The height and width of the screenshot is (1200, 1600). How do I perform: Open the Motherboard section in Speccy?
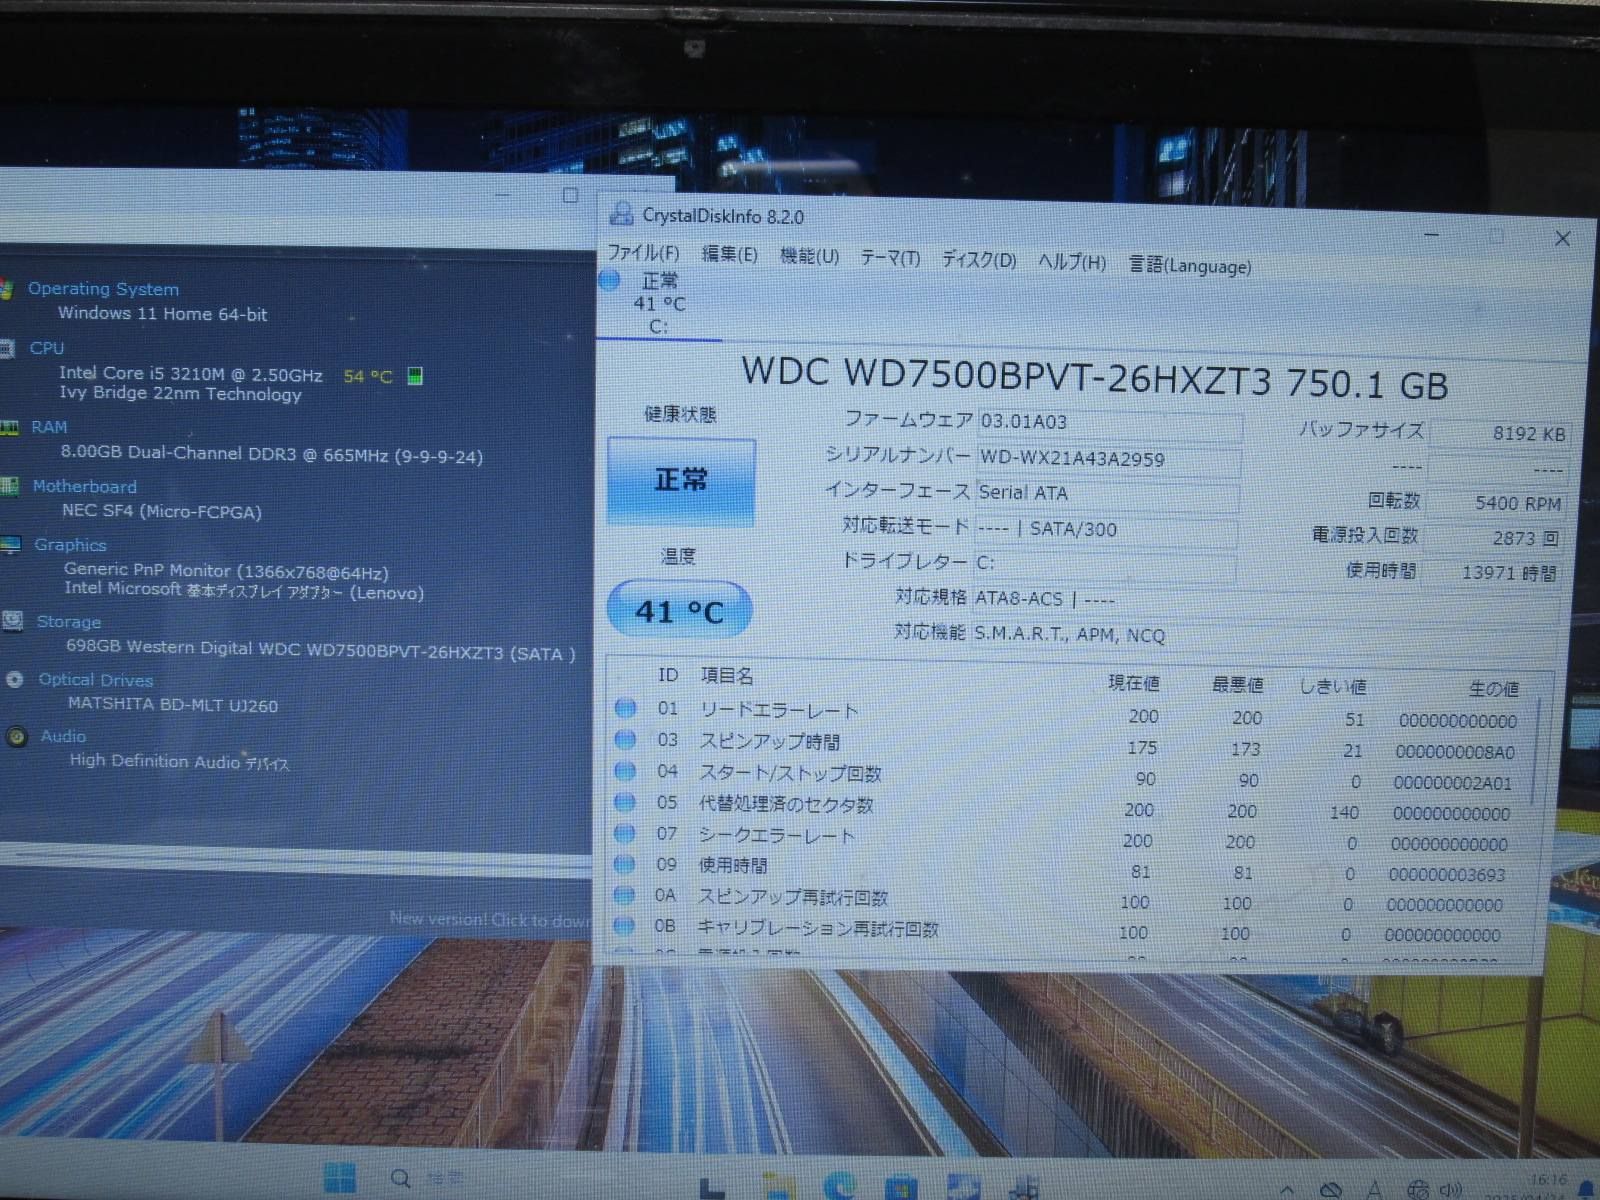pos(85,486)
